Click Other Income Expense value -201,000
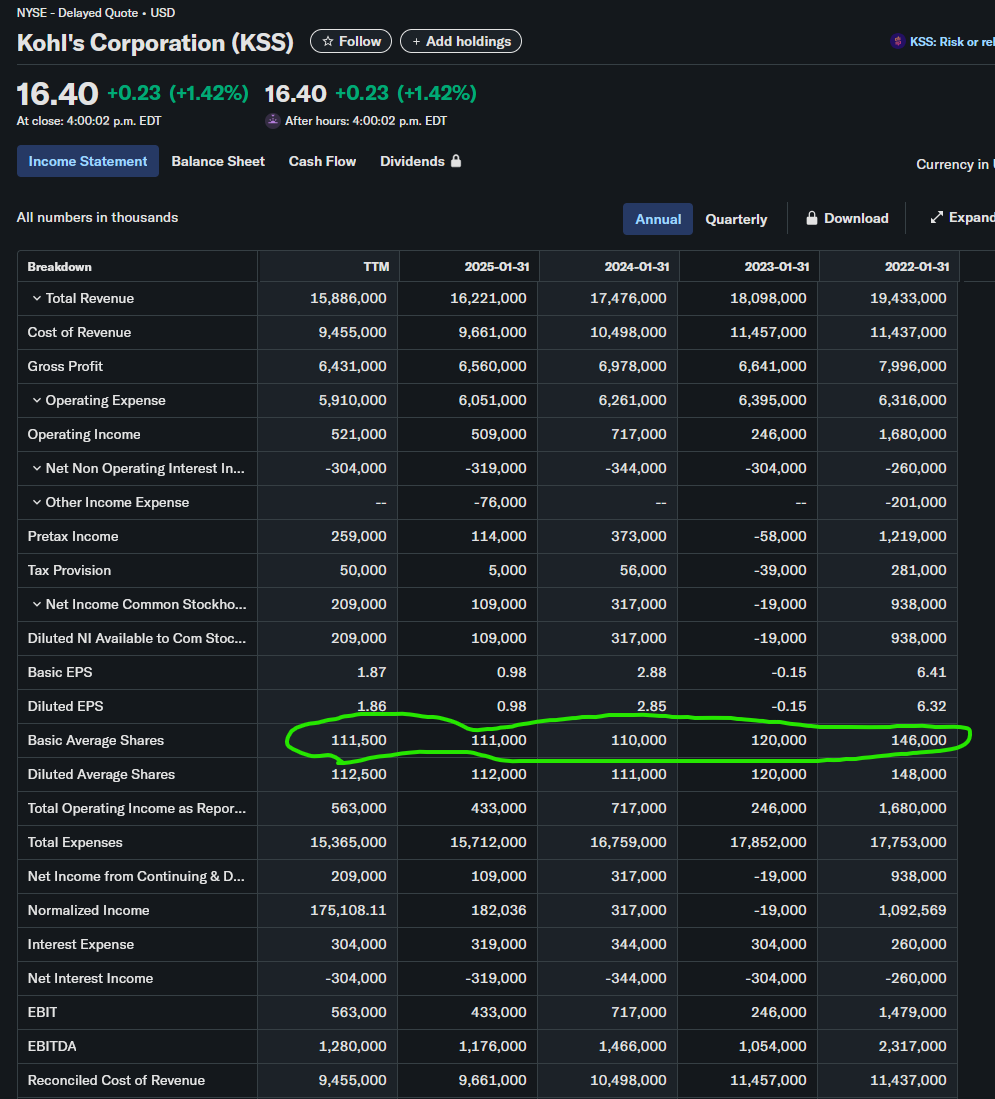This screenshot has height=1099, width=995. pyautogui.click(x=915, y=503)
